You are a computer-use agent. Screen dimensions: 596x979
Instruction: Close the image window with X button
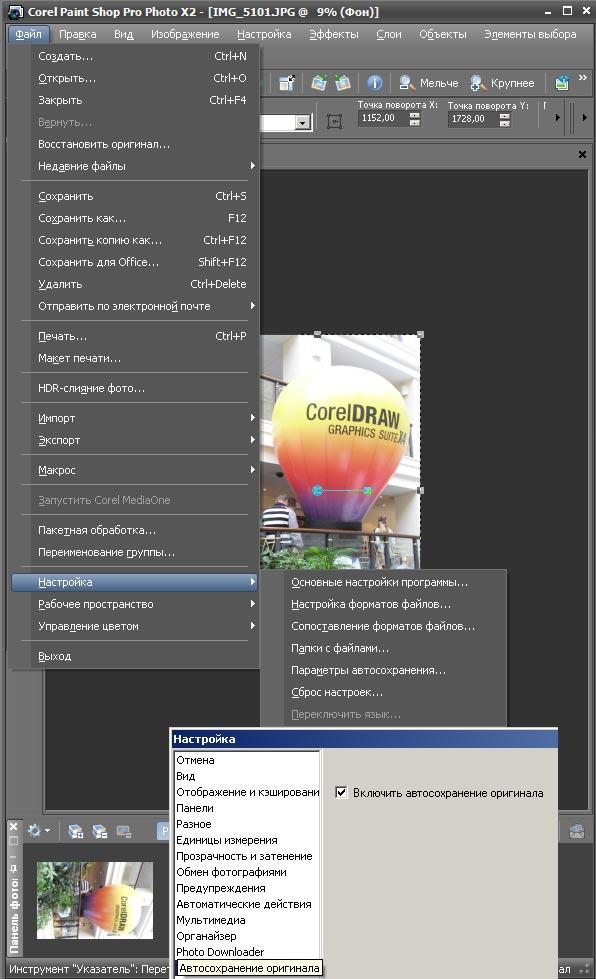tap(582, 154)
